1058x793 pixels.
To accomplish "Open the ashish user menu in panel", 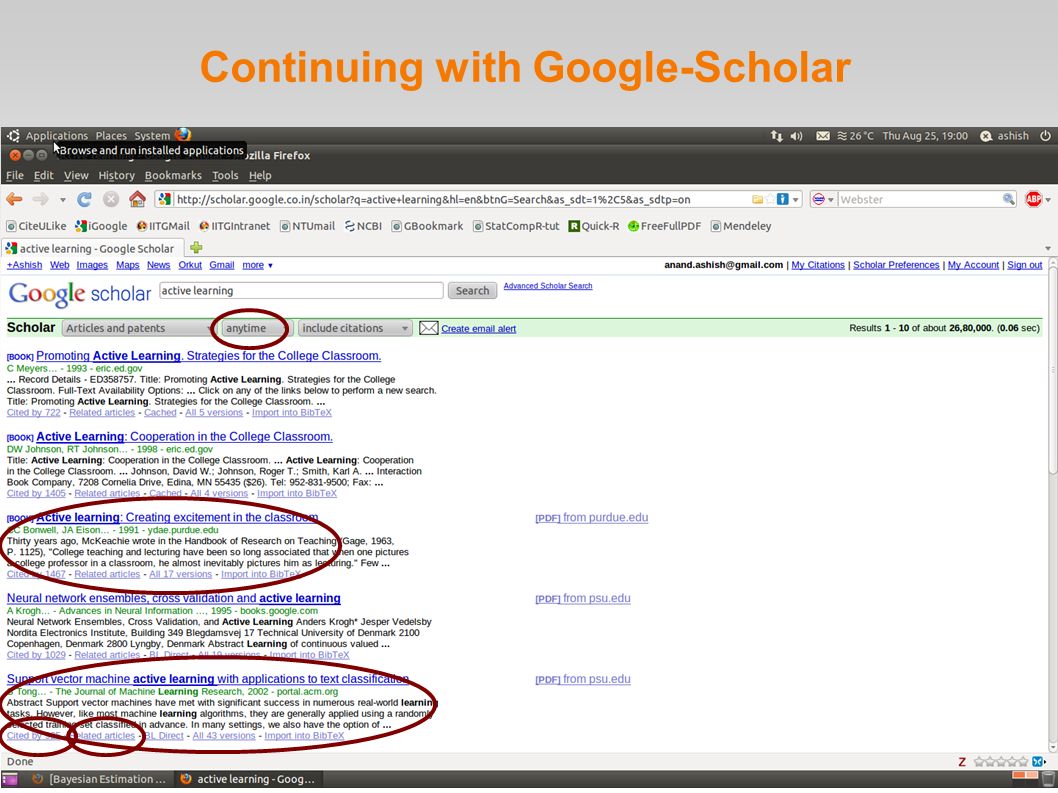I will click(x=1004, y=136).
